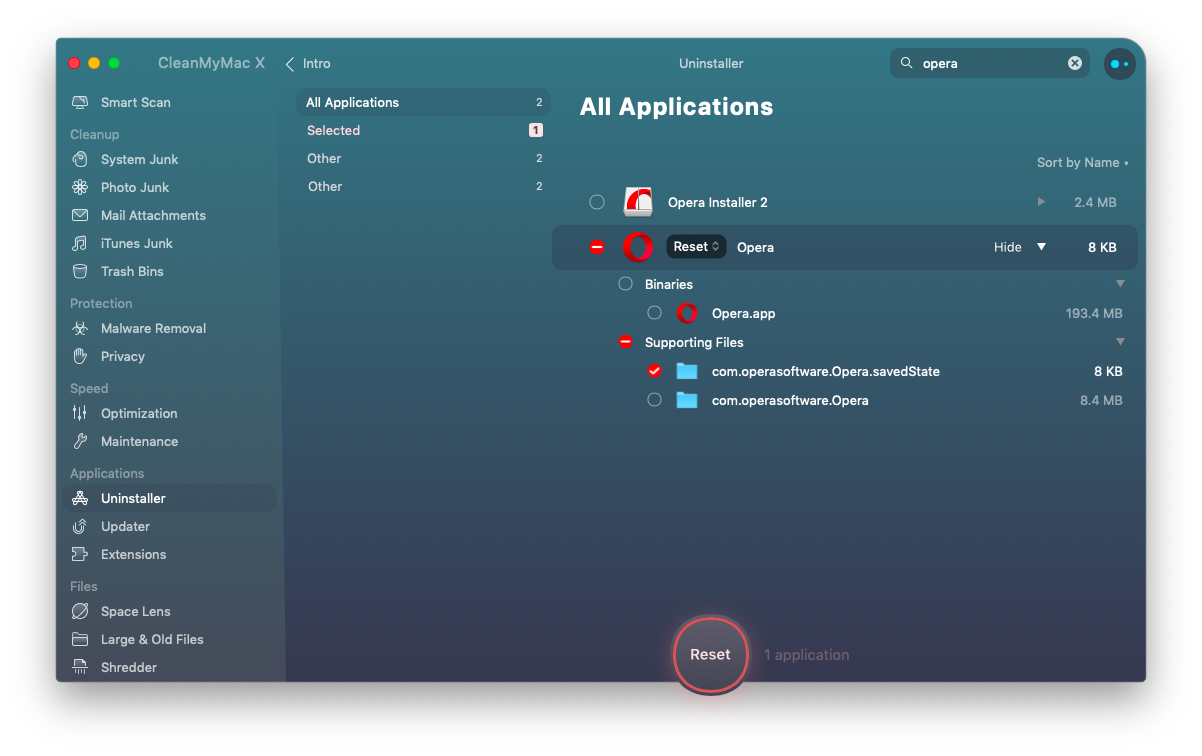Expand Opera Installer 2 details arrow
The image size is (1202, 756).
(x=1041, y=202)
